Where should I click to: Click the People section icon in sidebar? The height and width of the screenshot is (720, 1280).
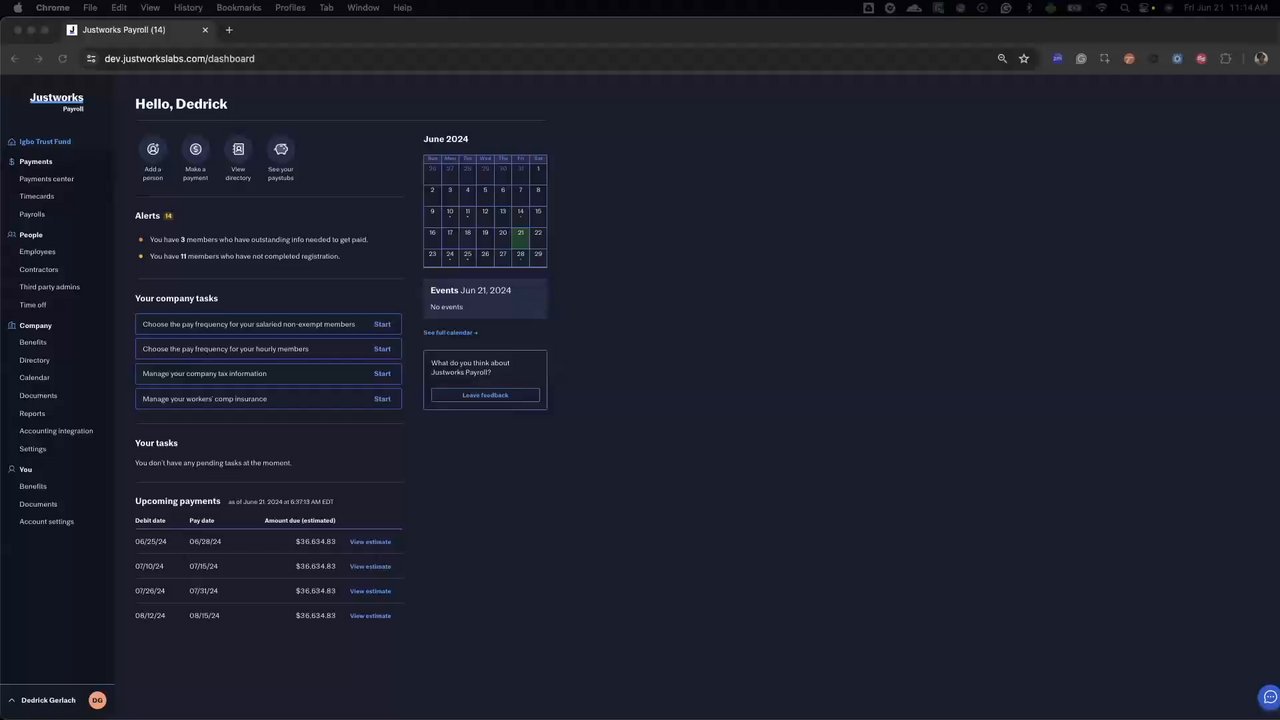pos(12,235)
